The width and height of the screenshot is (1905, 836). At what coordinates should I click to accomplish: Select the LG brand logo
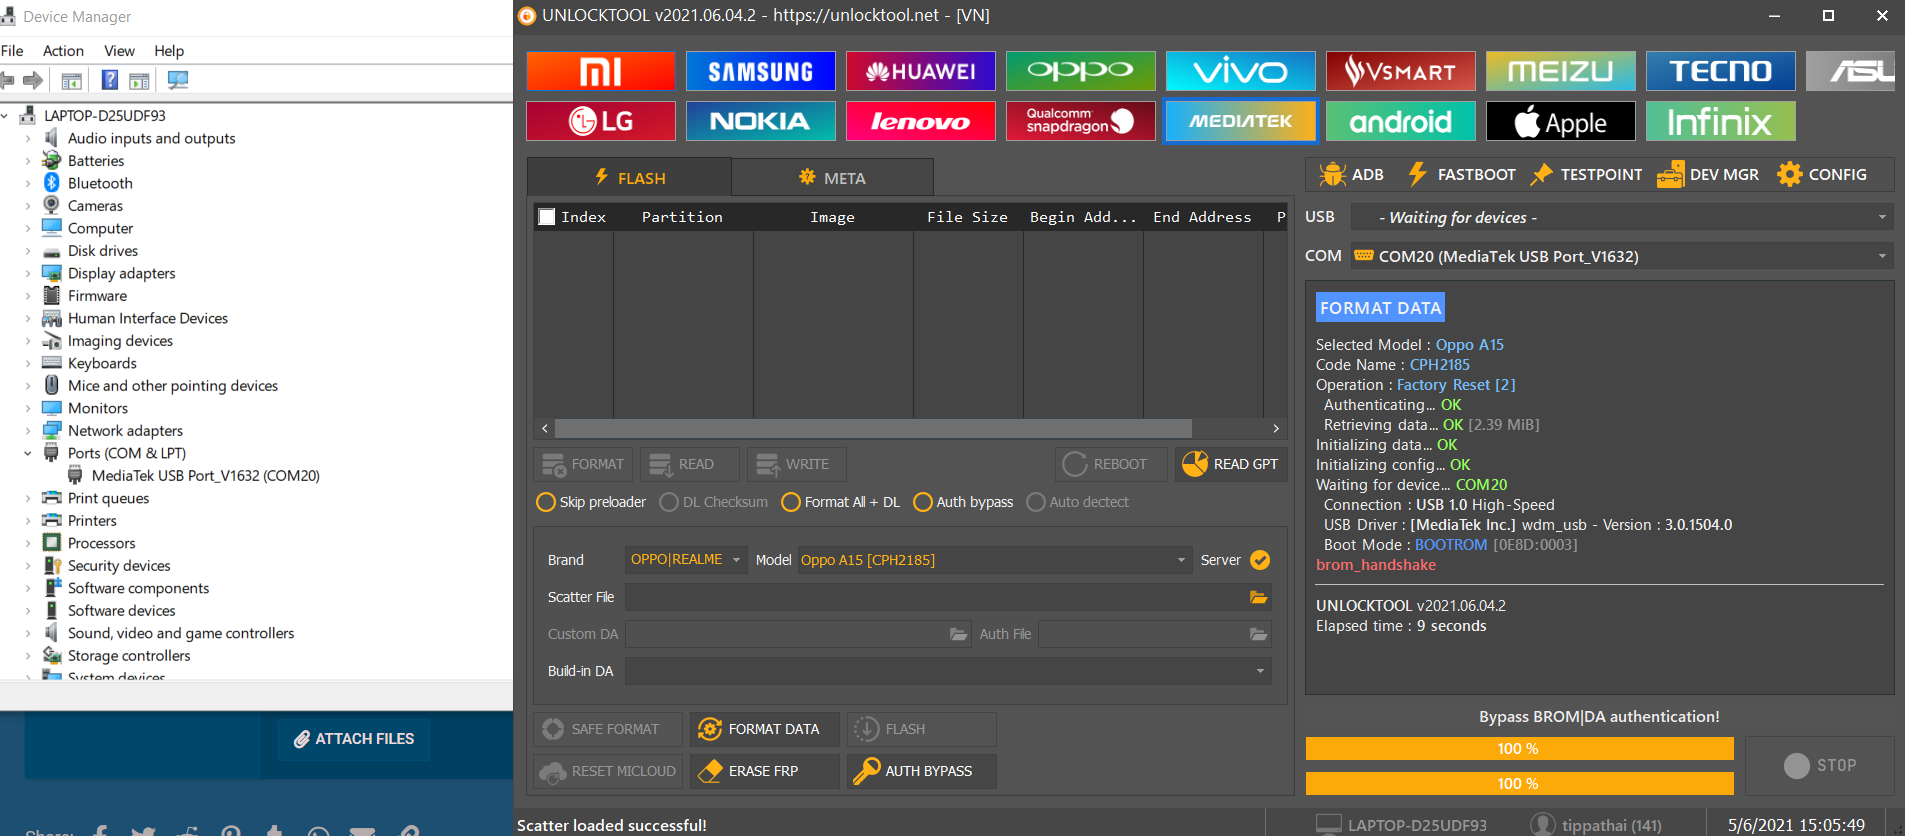point(601,121)
